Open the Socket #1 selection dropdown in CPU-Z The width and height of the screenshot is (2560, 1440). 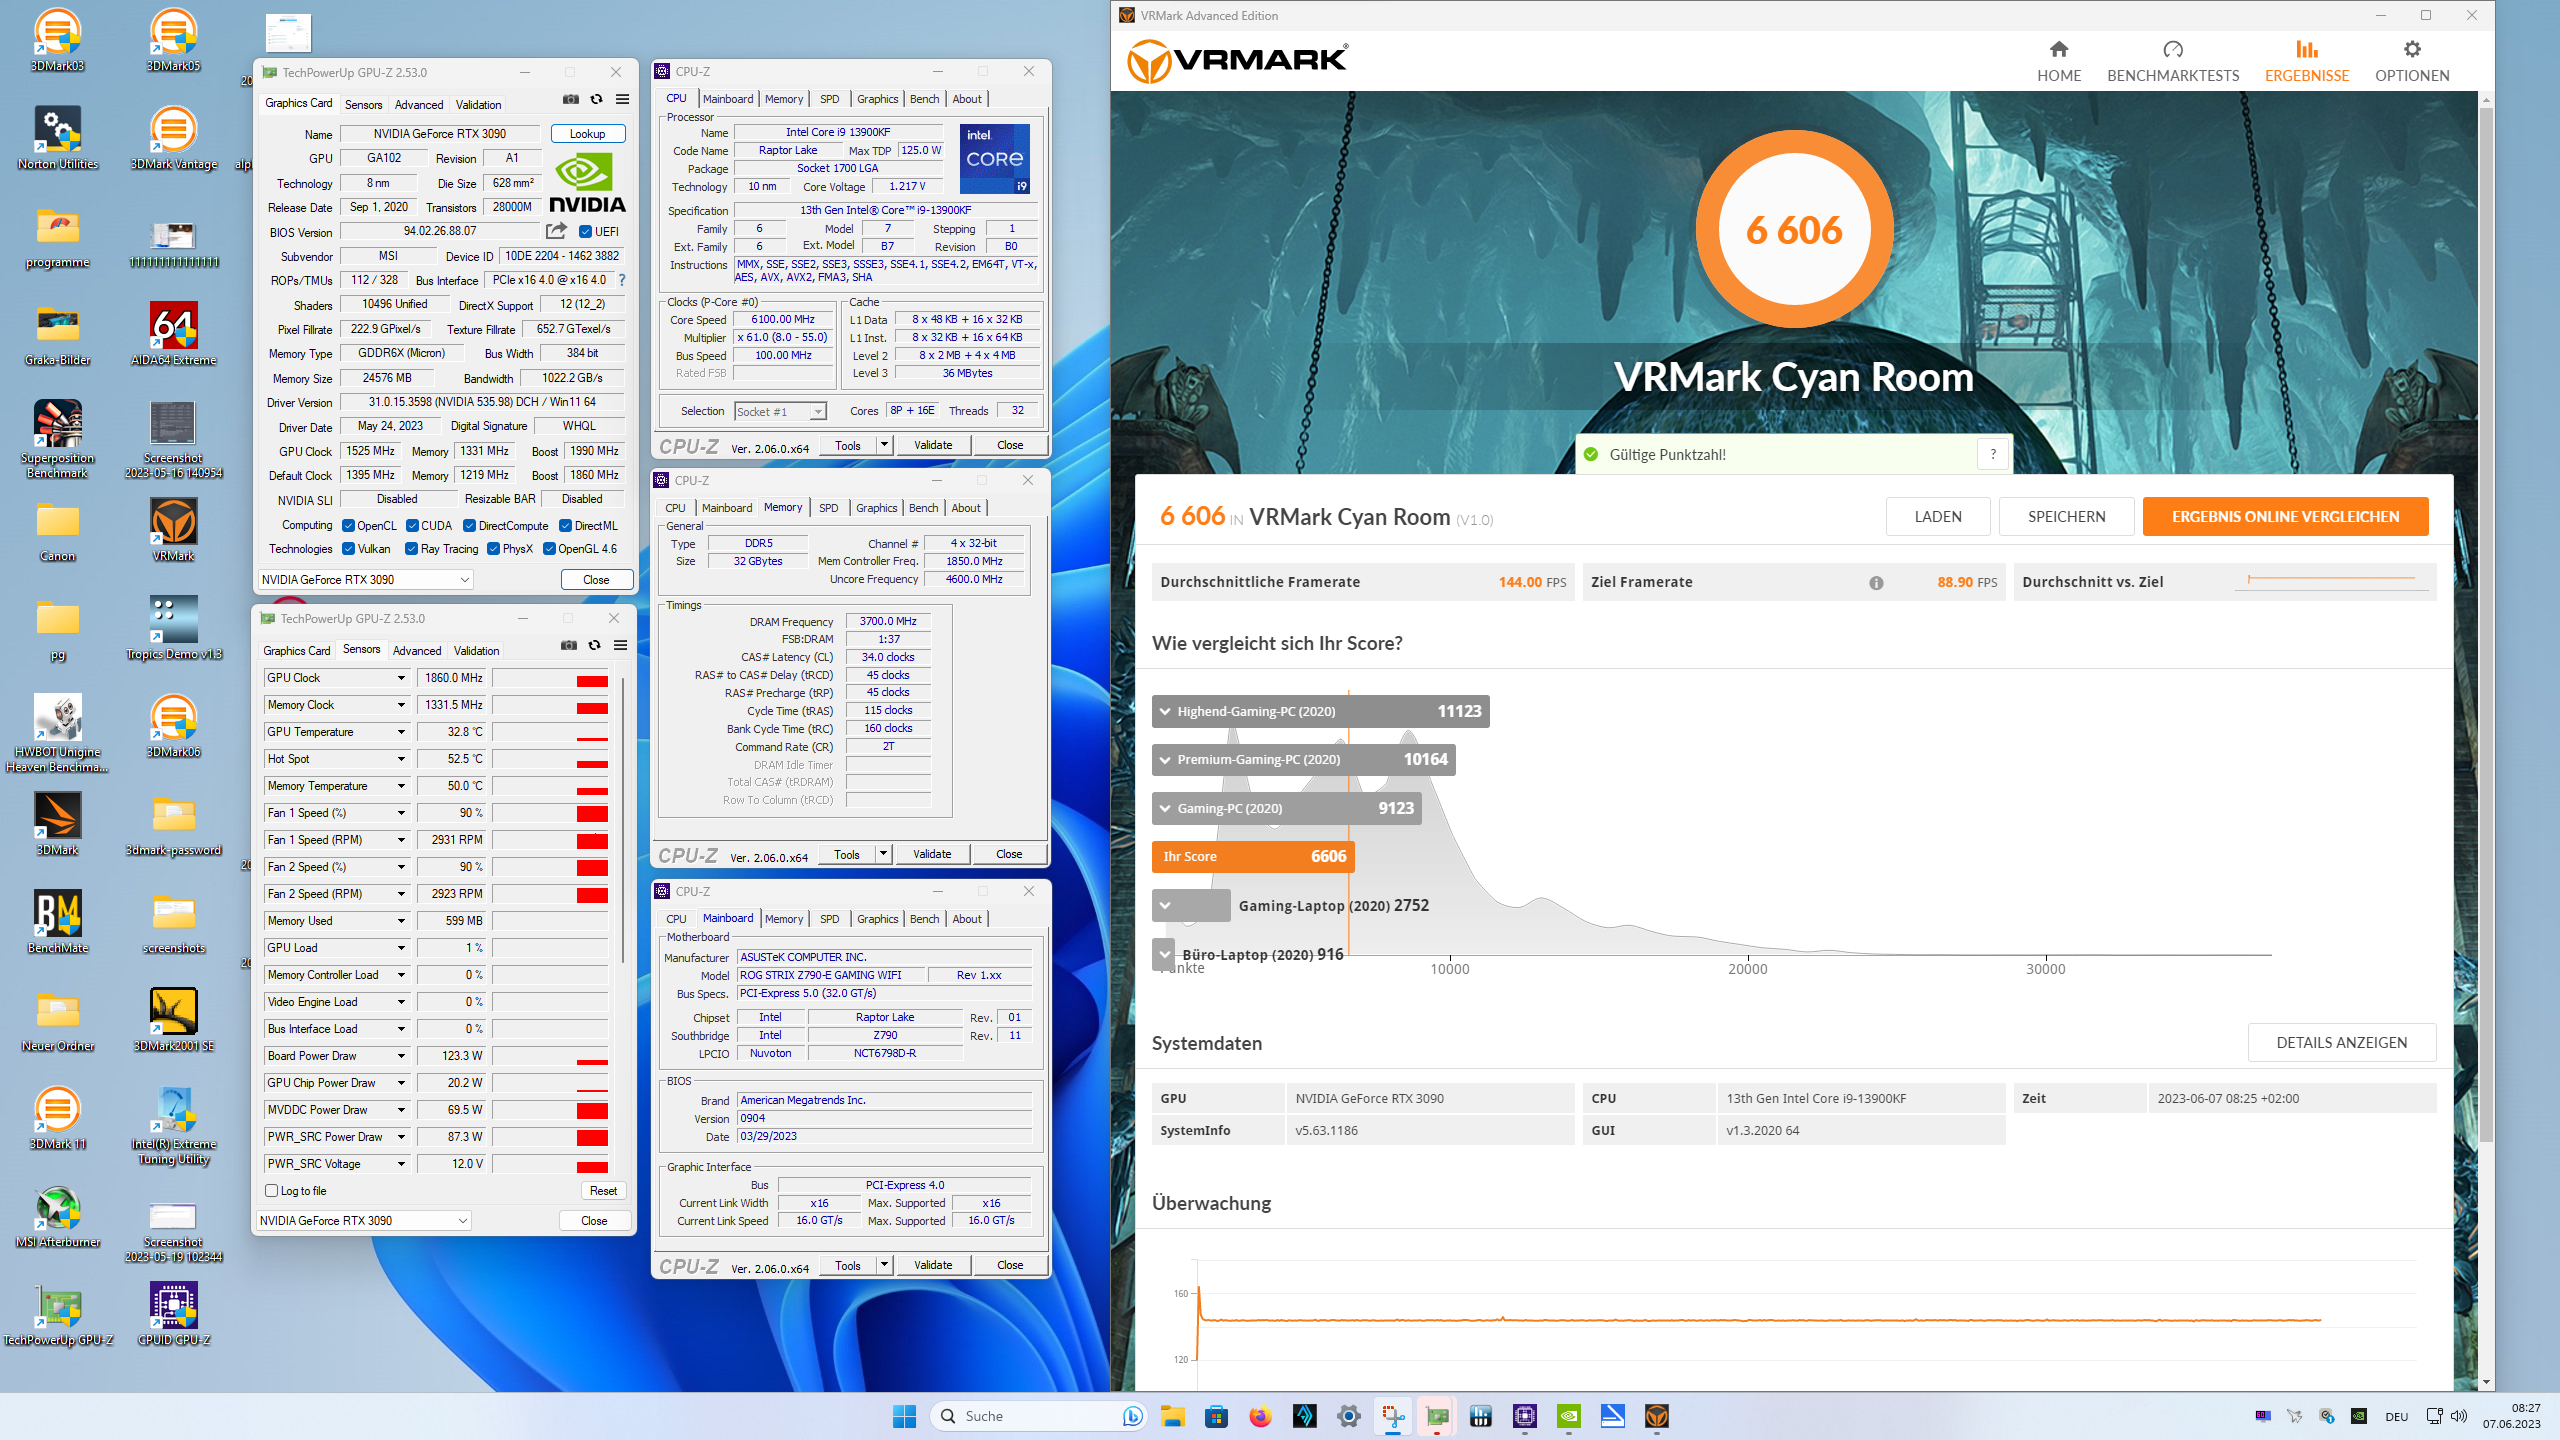(x=780, y=411)
